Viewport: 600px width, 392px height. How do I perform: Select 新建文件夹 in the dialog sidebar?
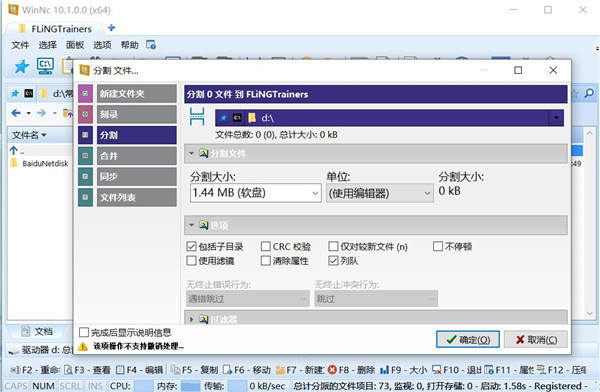137,93
